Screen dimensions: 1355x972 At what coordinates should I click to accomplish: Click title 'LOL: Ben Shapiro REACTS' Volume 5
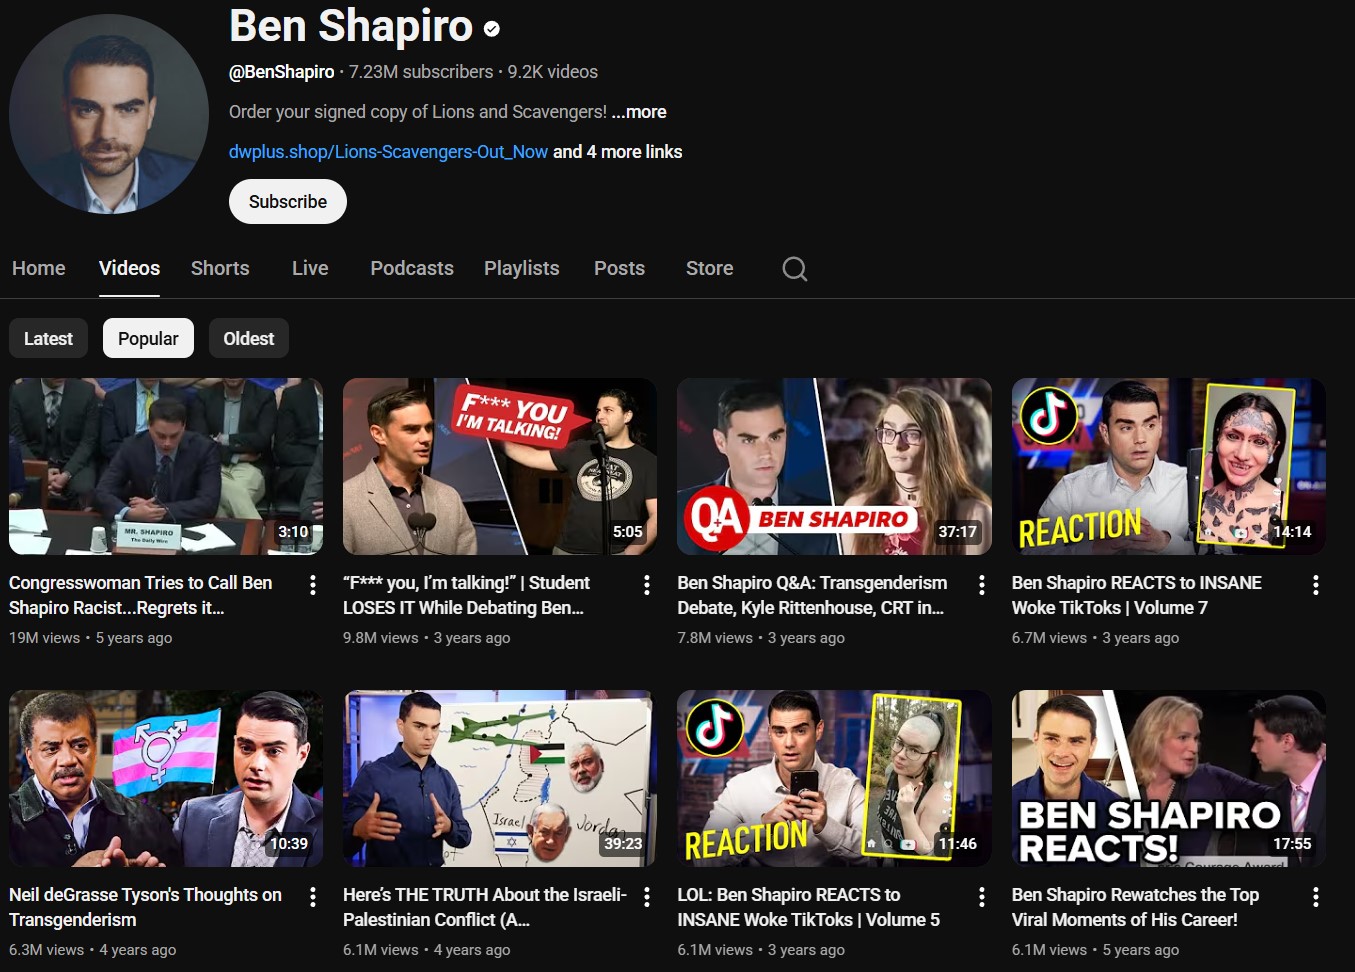tap(809, 907)
